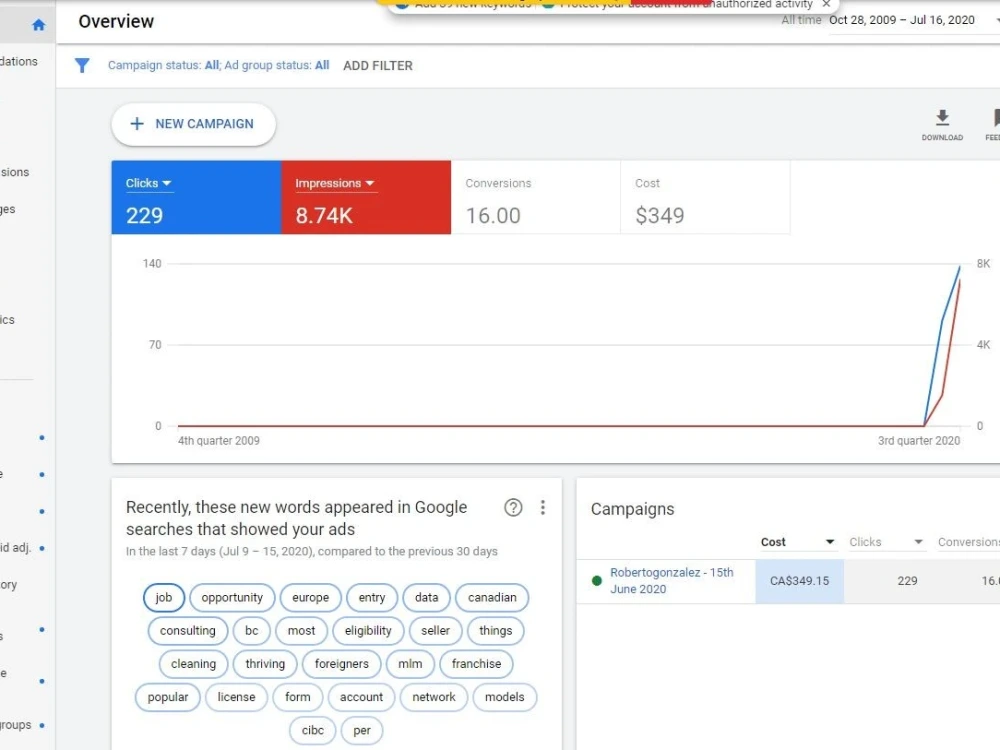Select the 'bc' keyword chip
Viewport: 1000px width, 750px height.
[x=252, y=631]
